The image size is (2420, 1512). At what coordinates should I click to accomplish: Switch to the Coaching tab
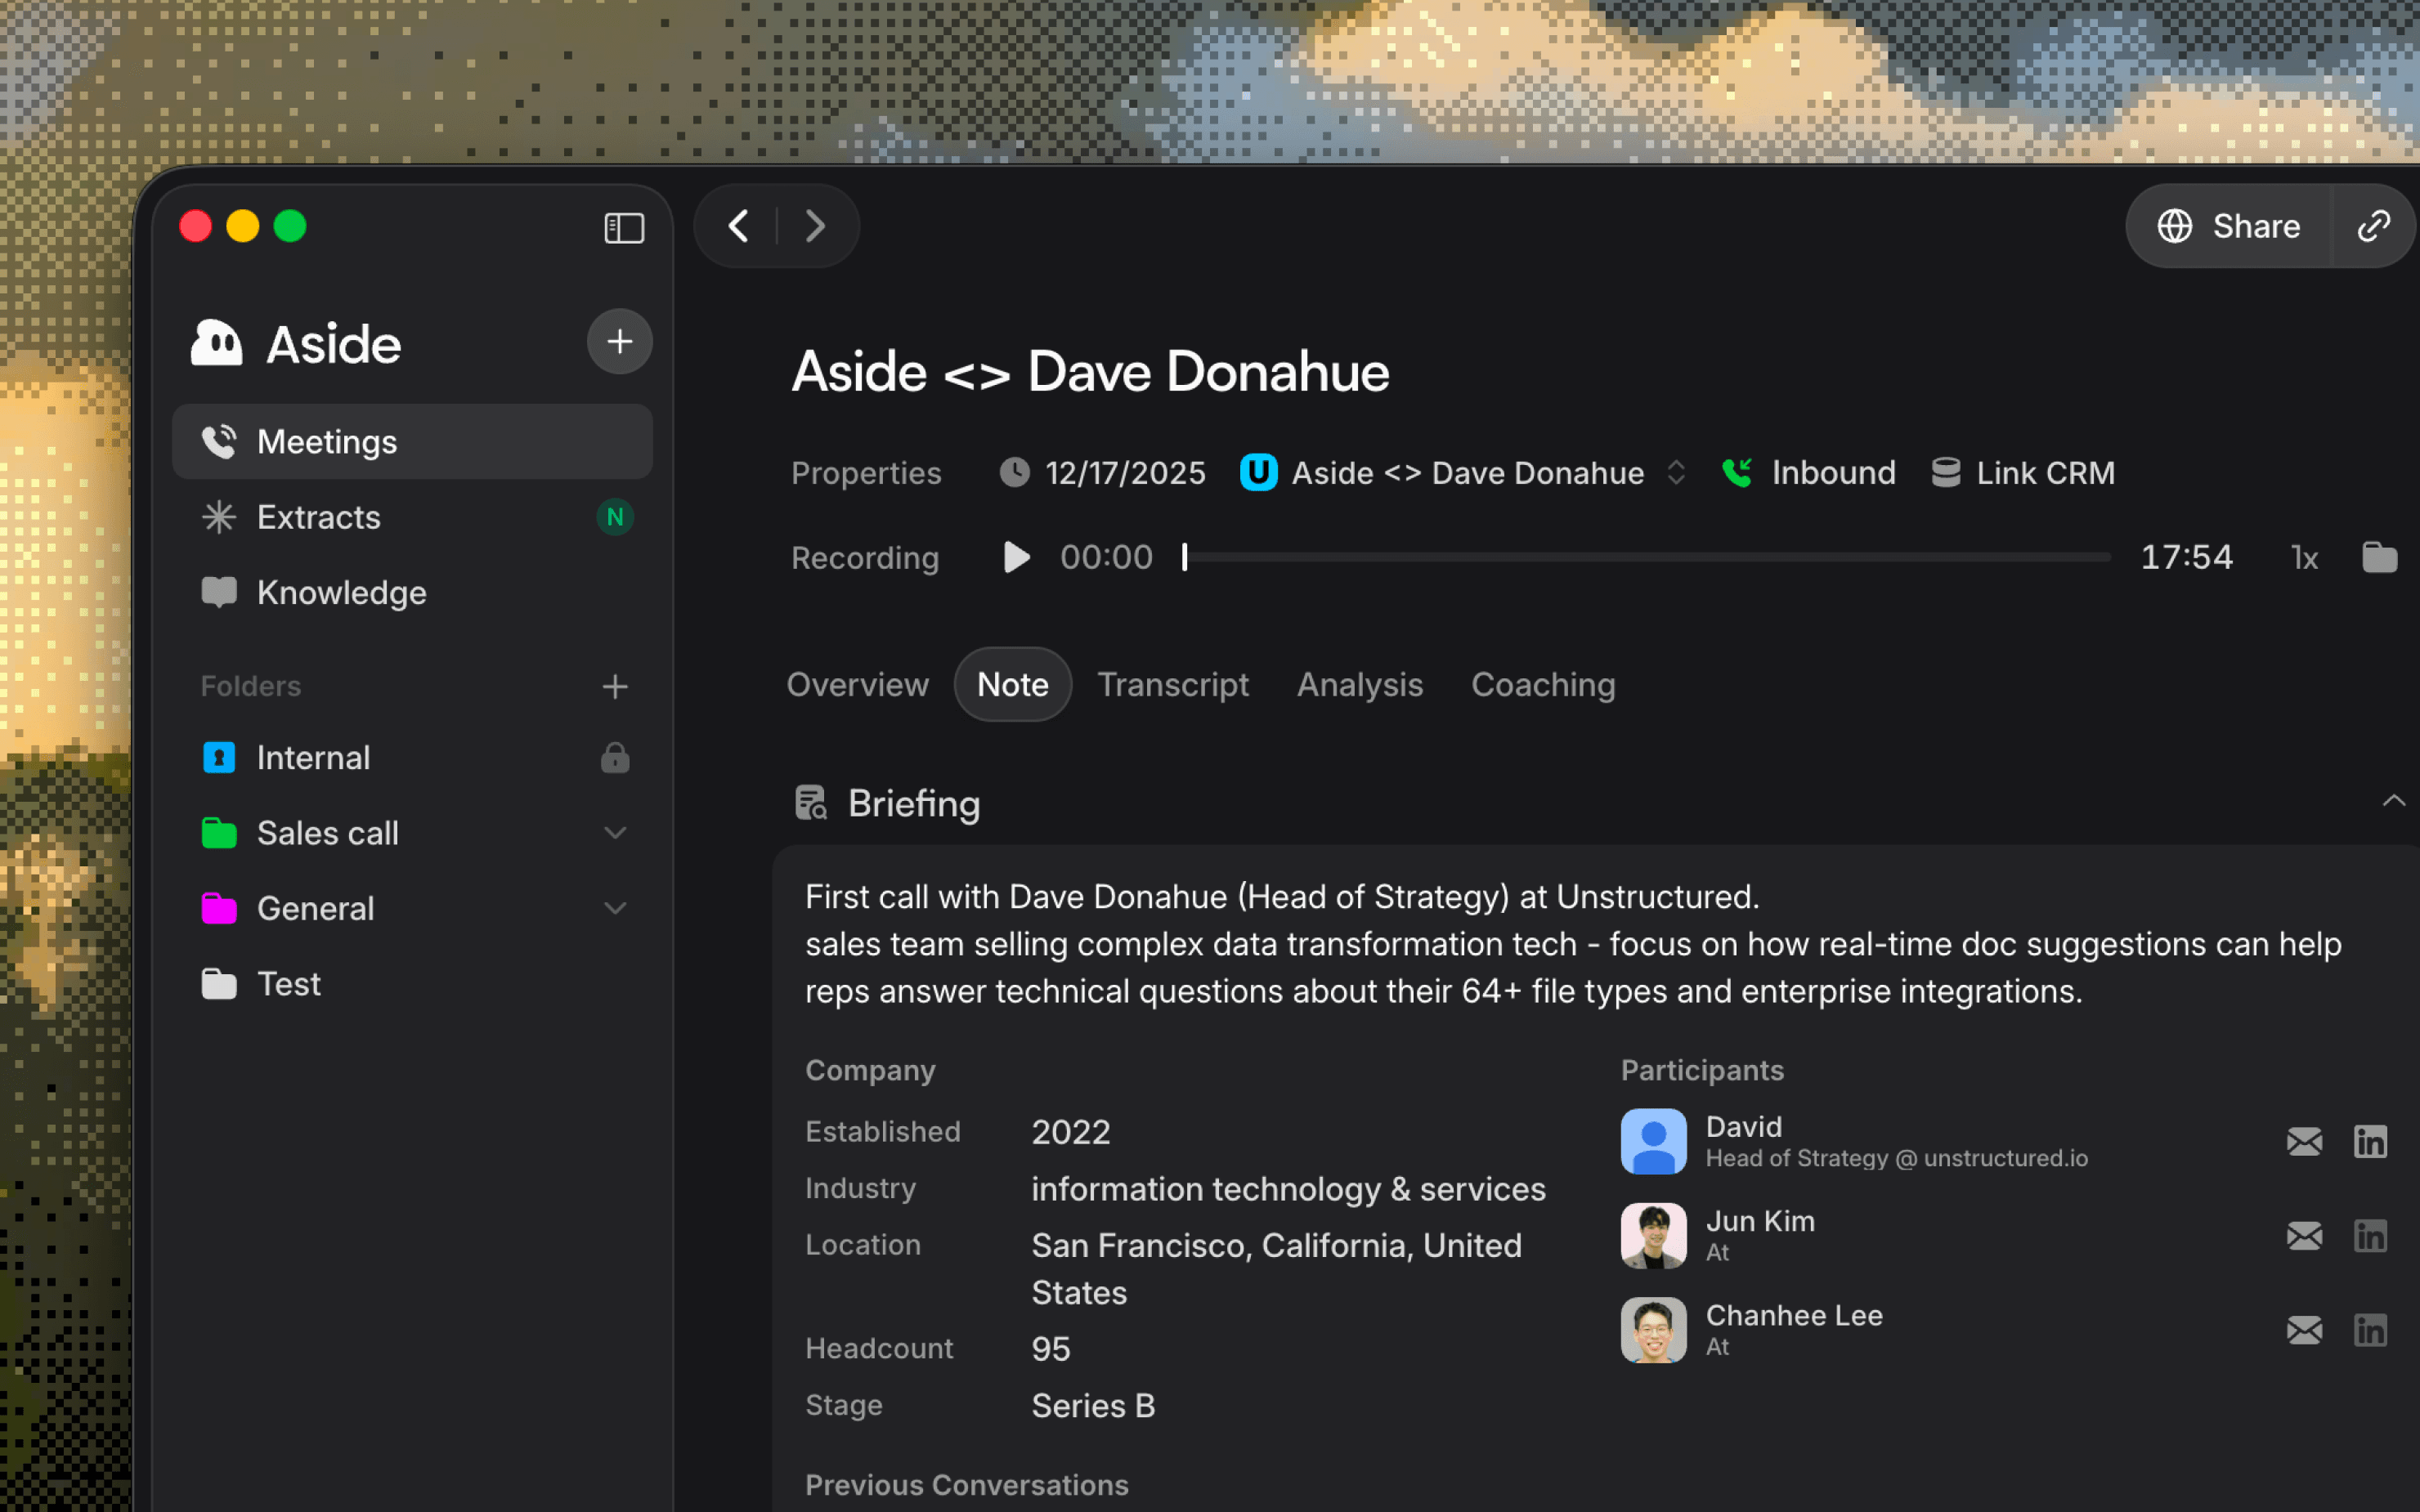click(1543, 685)
